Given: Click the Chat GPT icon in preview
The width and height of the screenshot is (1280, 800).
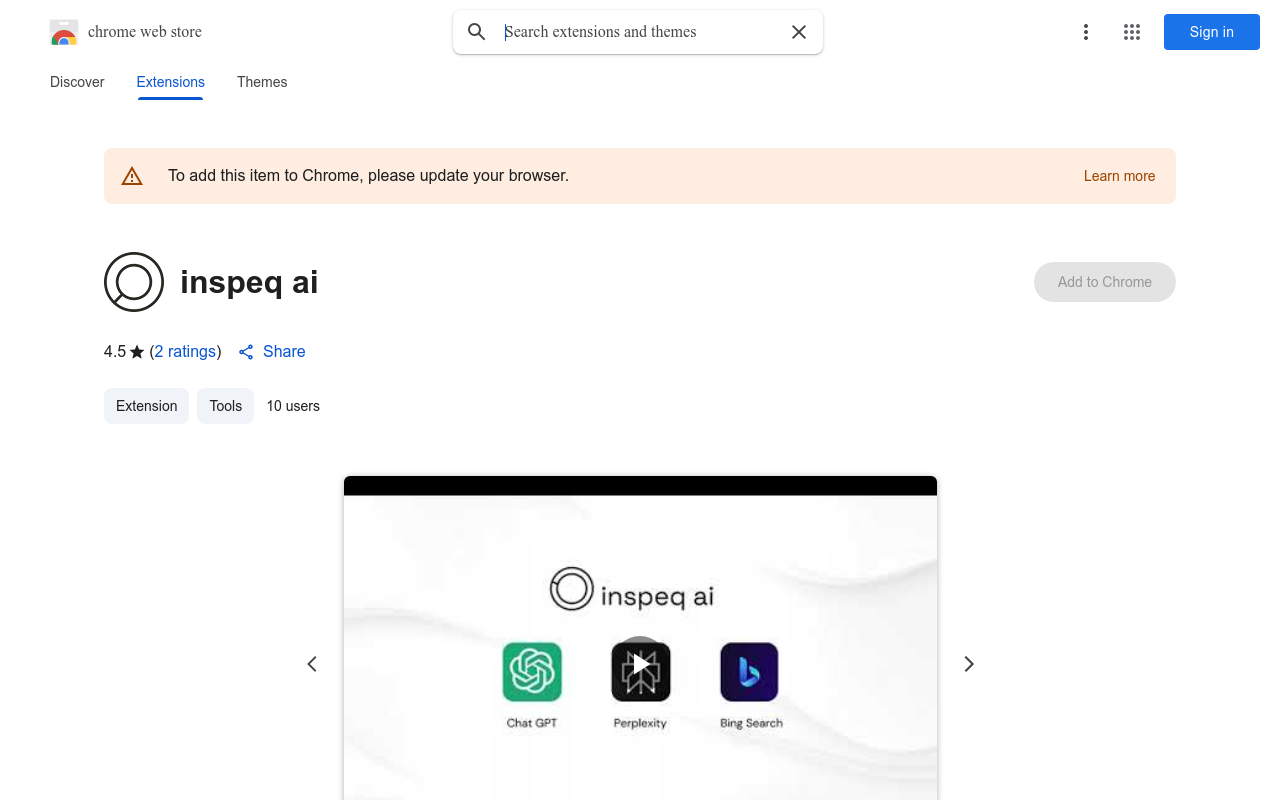Looking at the screenshot, I should coord(532,672).
